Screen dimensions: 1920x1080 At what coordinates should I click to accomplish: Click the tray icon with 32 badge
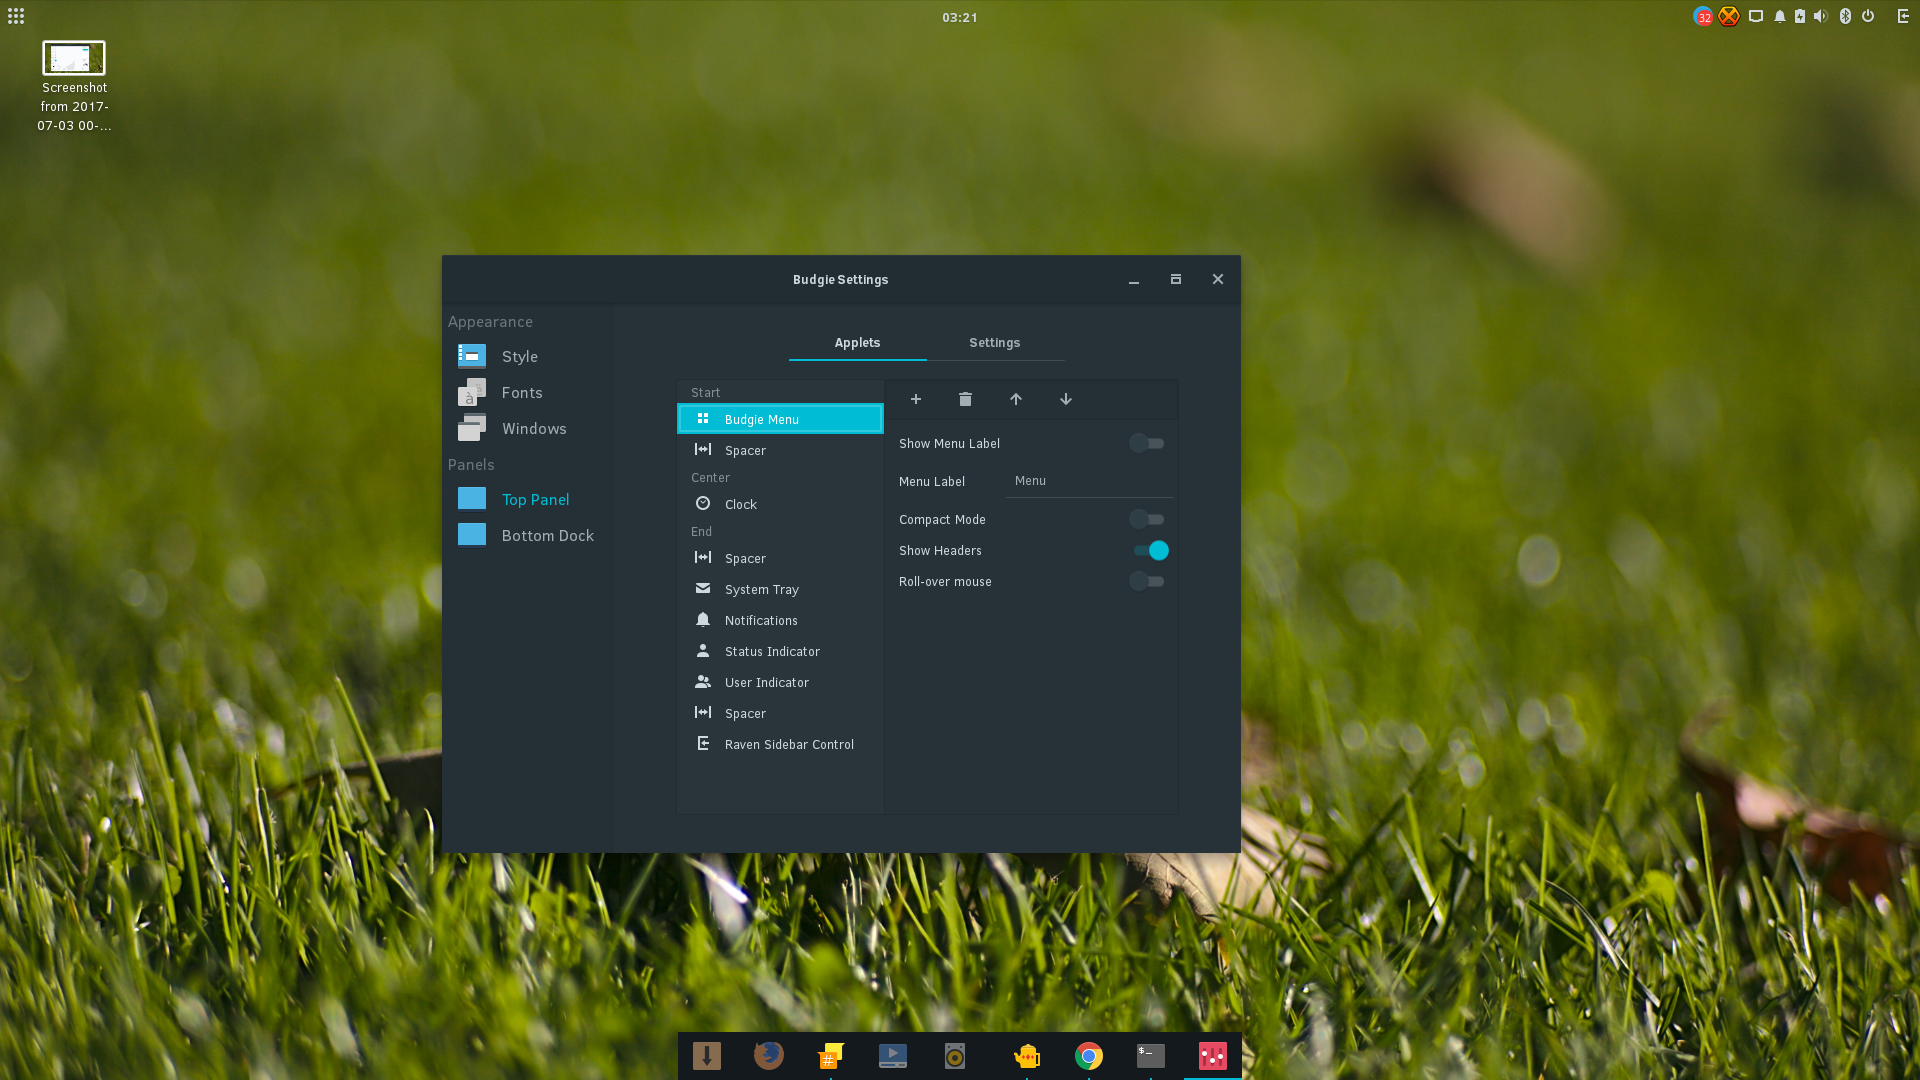coord(1703,16)
